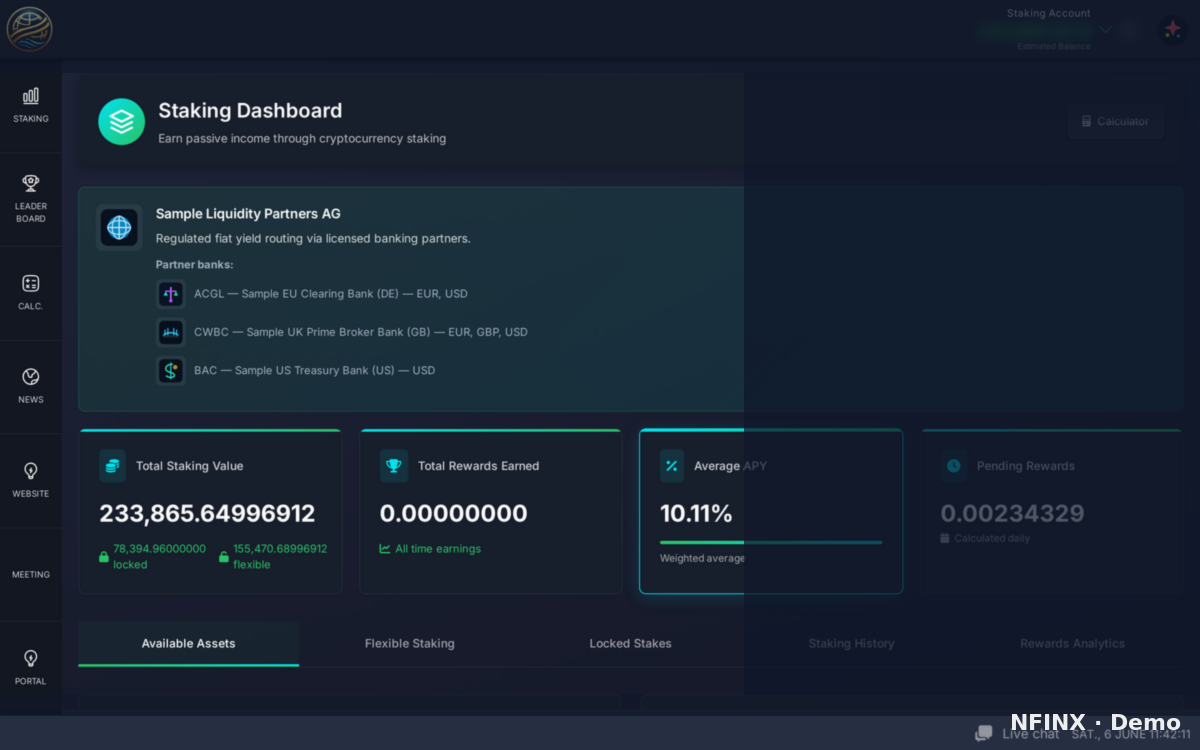Image resolution: width=1200 pixels, height=750 pixels.
Task: Click the Total Staking Value 233,865.64996912 figure
Action: coord(207,514)
